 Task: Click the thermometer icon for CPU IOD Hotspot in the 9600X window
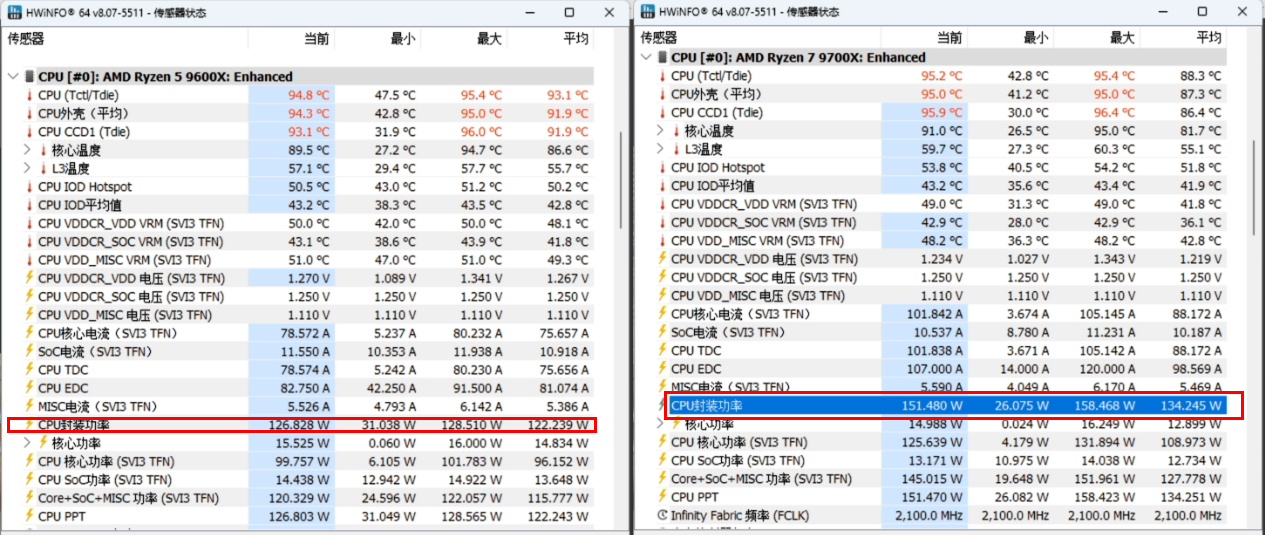[x=29, y=187]
